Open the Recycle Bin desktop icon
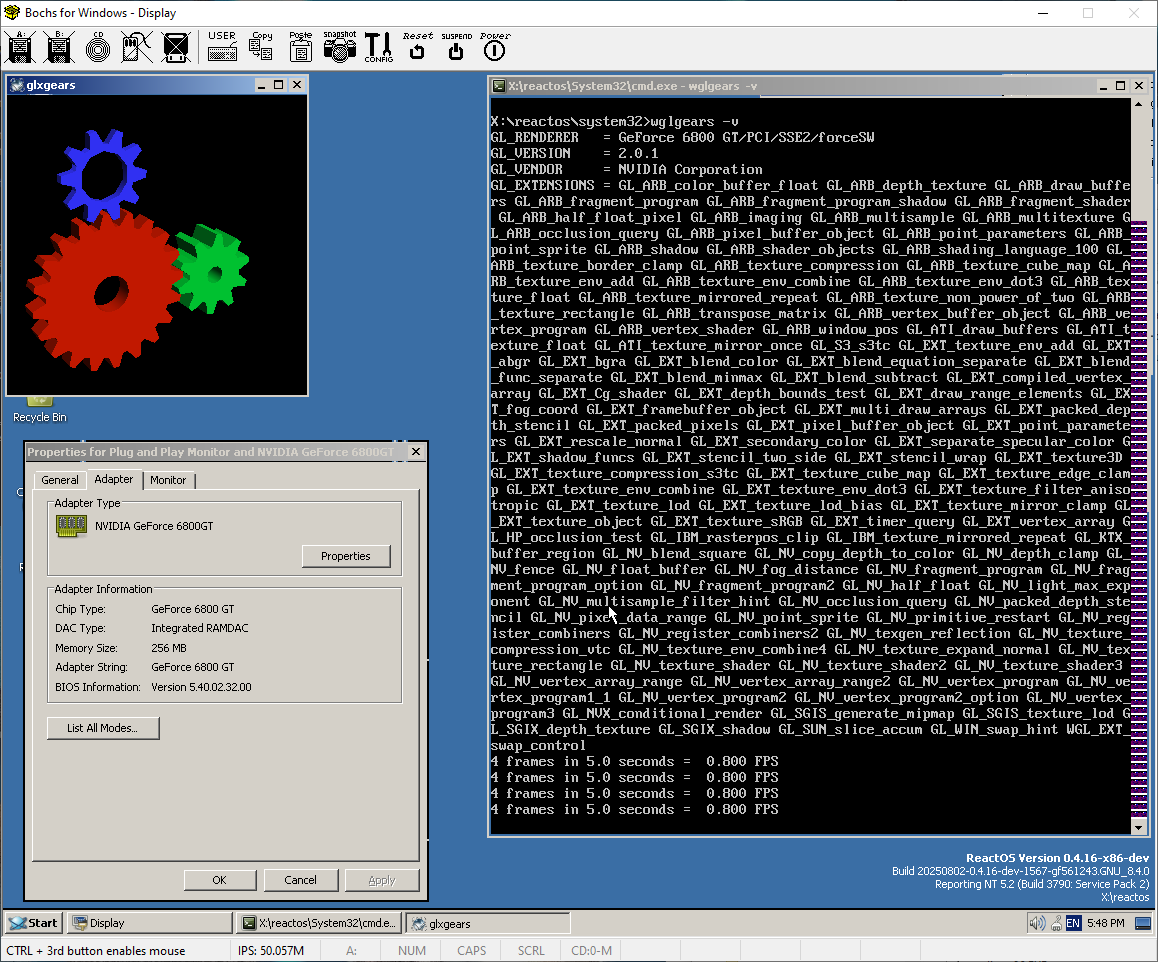 coord(40,410)
